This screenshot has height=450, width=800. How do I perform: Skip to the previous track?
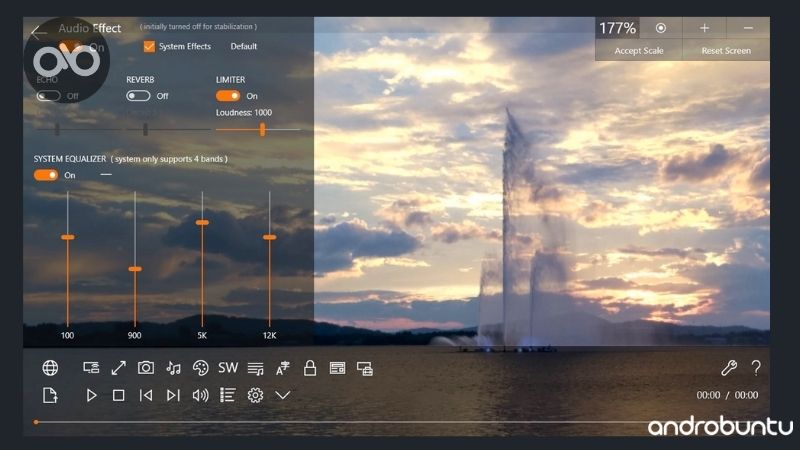pyautogui.click(x=146, y=395)
